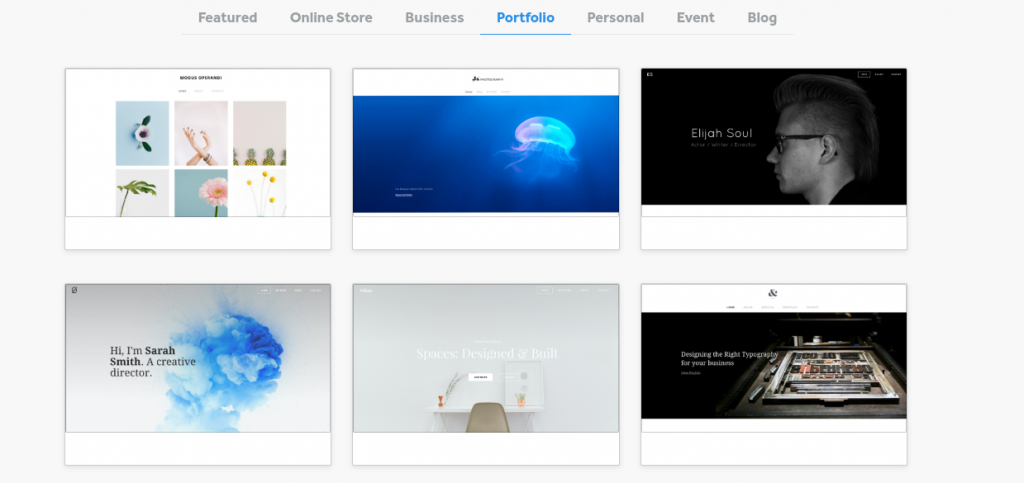Click the pink gerbera photo in the Modus template
This screenshot has width=1024, height=483.
tap(201, 193)
